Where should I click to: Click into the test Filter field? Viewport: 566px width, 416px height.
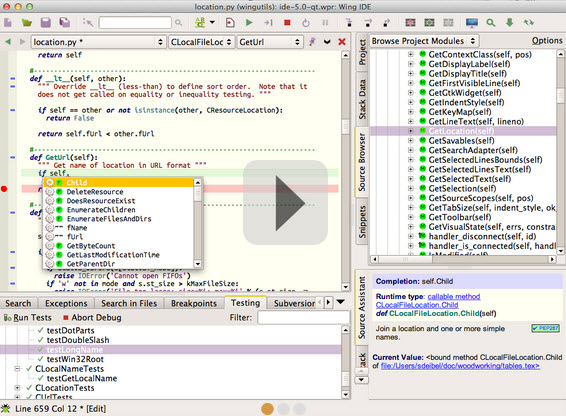click(304, 317)
